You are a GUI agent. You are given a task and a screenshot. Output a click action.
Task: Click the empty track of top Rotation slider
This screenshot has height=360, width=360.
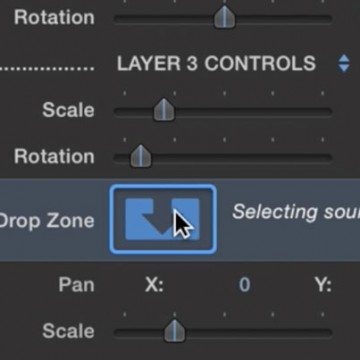(x=283, y=19)
